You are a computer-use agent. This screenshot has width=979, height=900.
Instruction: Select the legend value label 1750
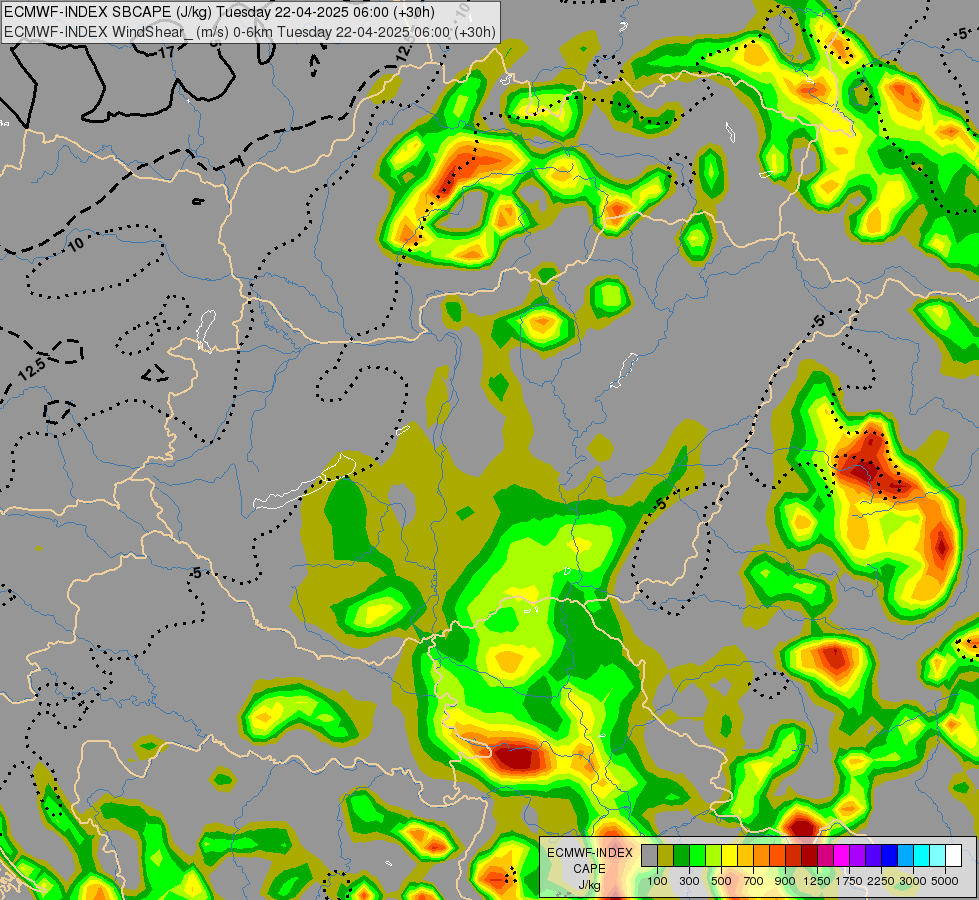click(849, 881)
